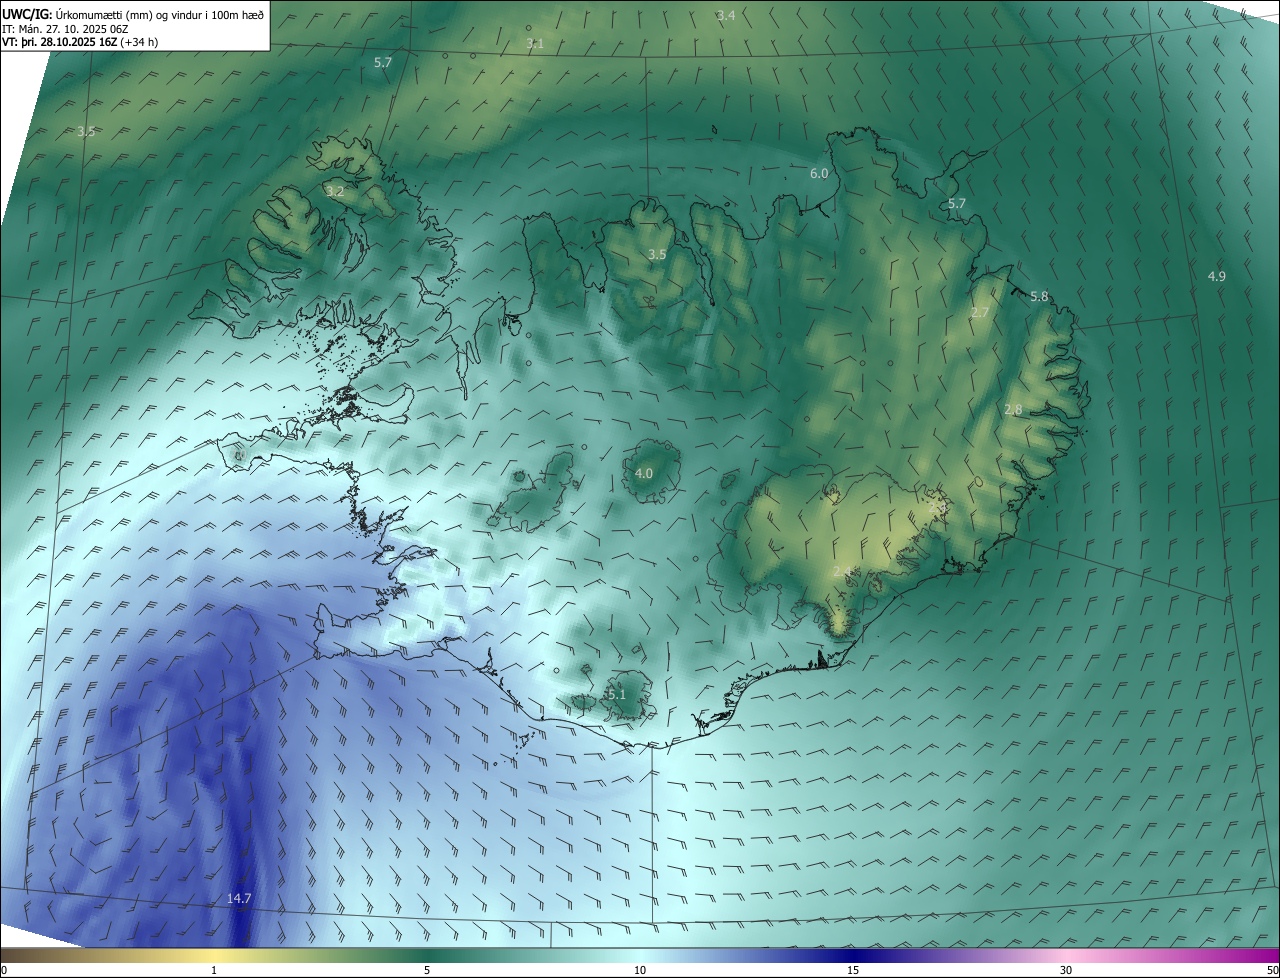Screen dimensions: 1280x978
Task: Click the 2.7 value label on the map
Action: pyautogui.click(x=980, y=313)
